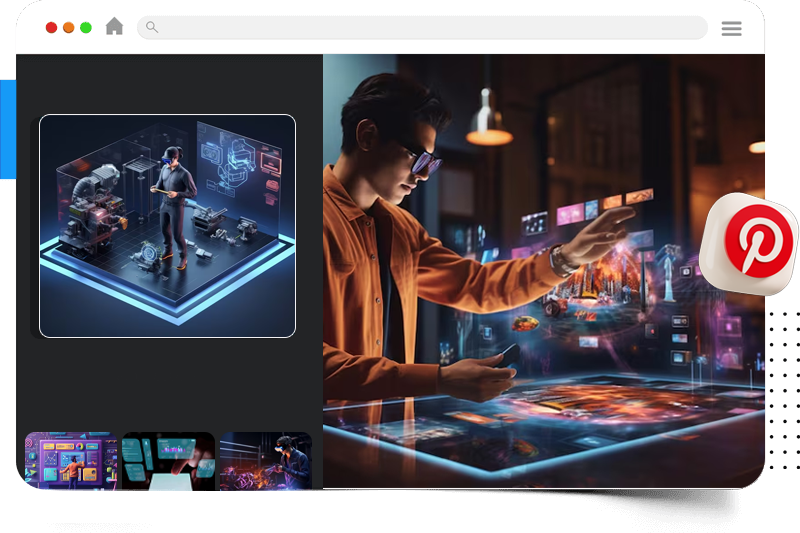The width and height of the screenshot is (800, 533).
Task: Click the home icon in the browser bar
Action: pyautogui.click(x=115, y=27)
